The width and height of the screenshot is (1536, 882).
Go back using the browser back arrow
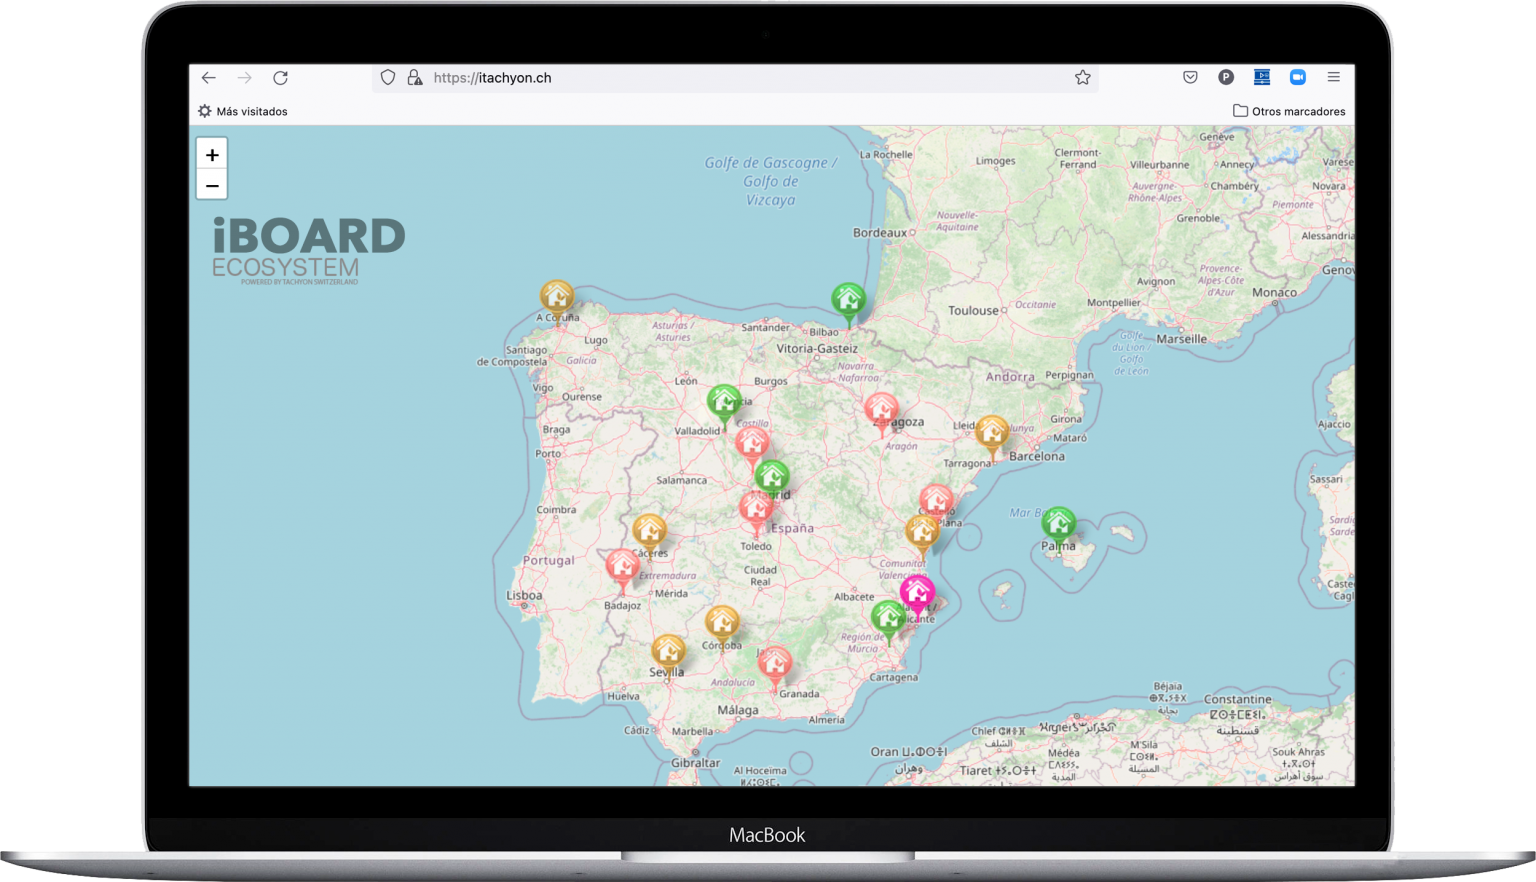[208, 78]
